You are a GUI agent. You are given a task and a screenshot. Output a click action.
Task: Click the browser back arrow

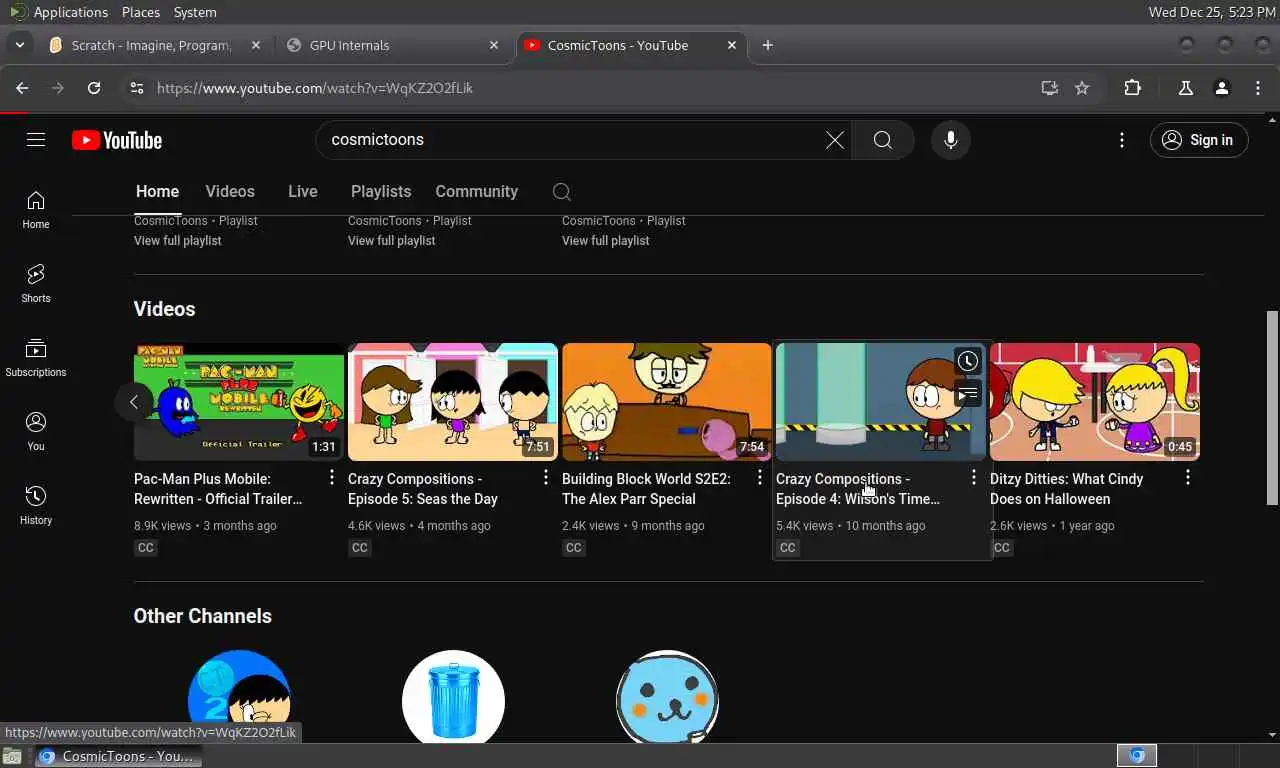tap(22, 88)
